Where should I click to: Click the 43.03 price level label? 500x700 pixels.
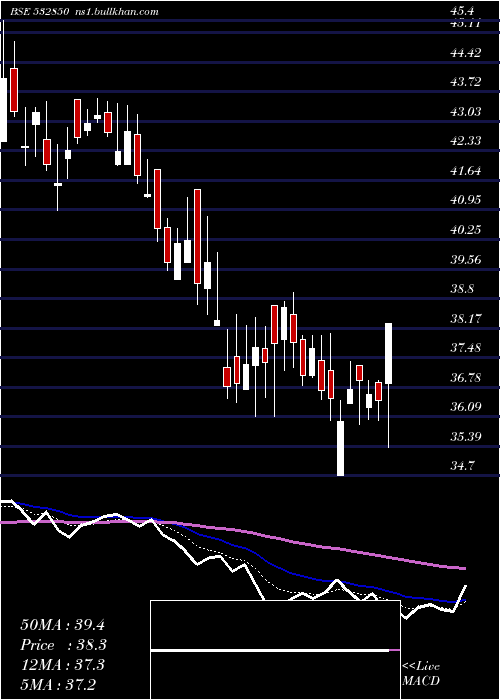466,112
